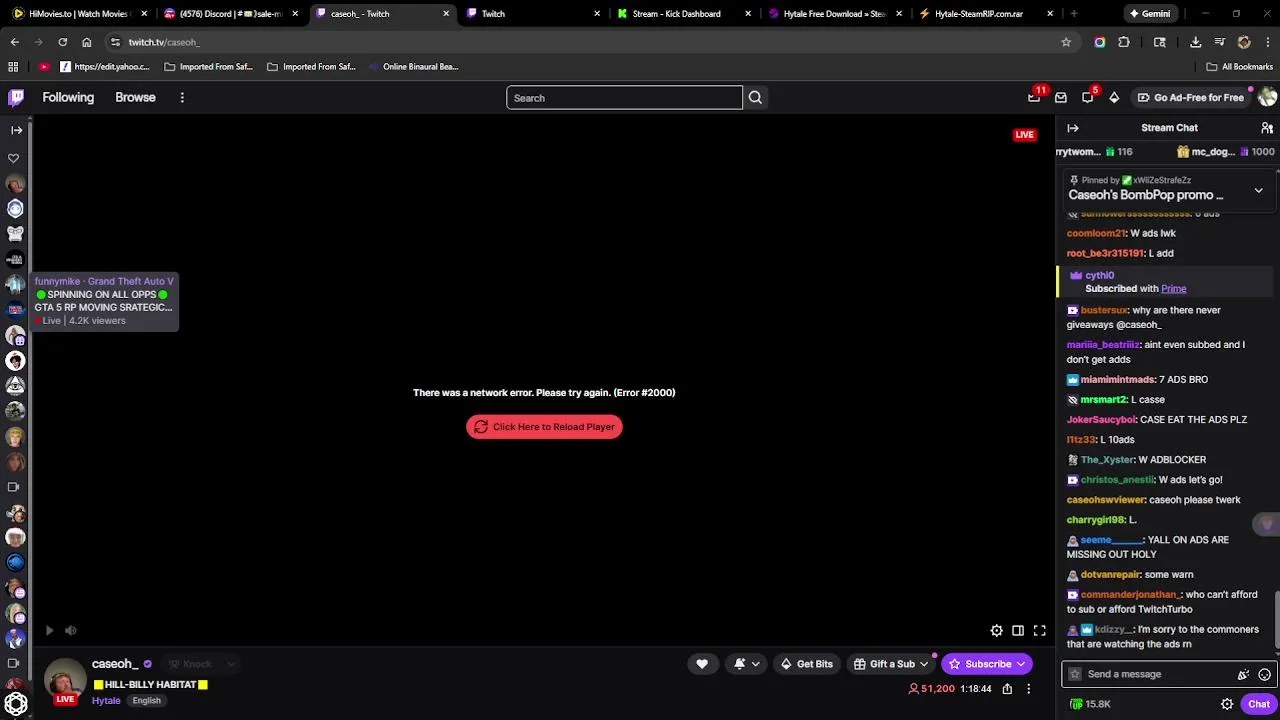Open the All Bookmarks folder

(1240, 67)
